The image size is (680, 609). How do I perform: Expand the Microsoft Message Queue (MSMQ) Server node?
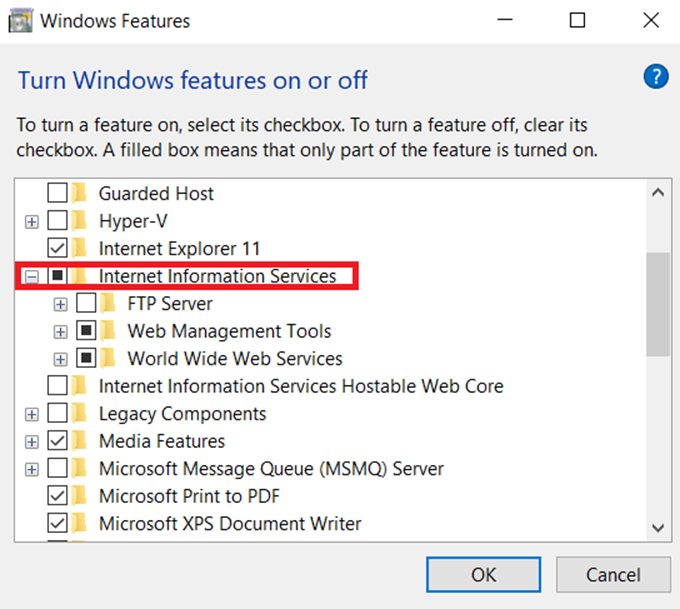(x=32, y=470)
